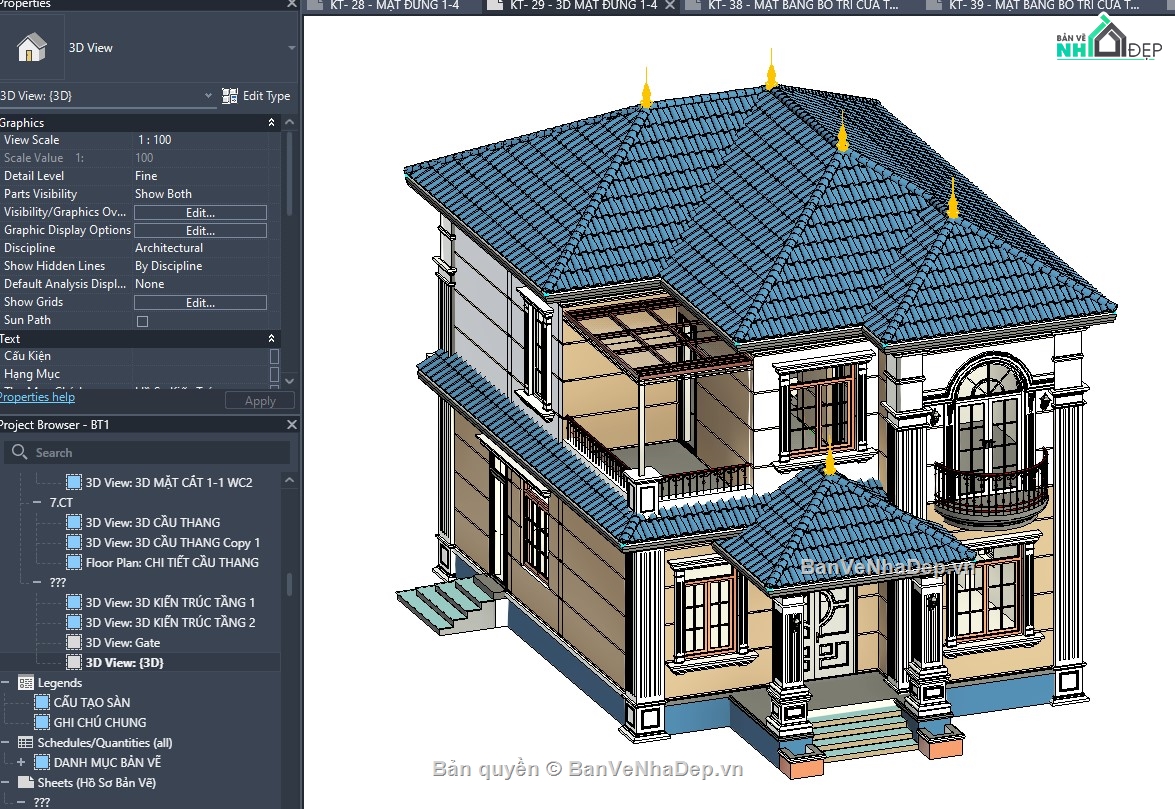1175x809 pixels.
Task: Collapse the 7.CT tree group
Action: (x=37, y=503)
